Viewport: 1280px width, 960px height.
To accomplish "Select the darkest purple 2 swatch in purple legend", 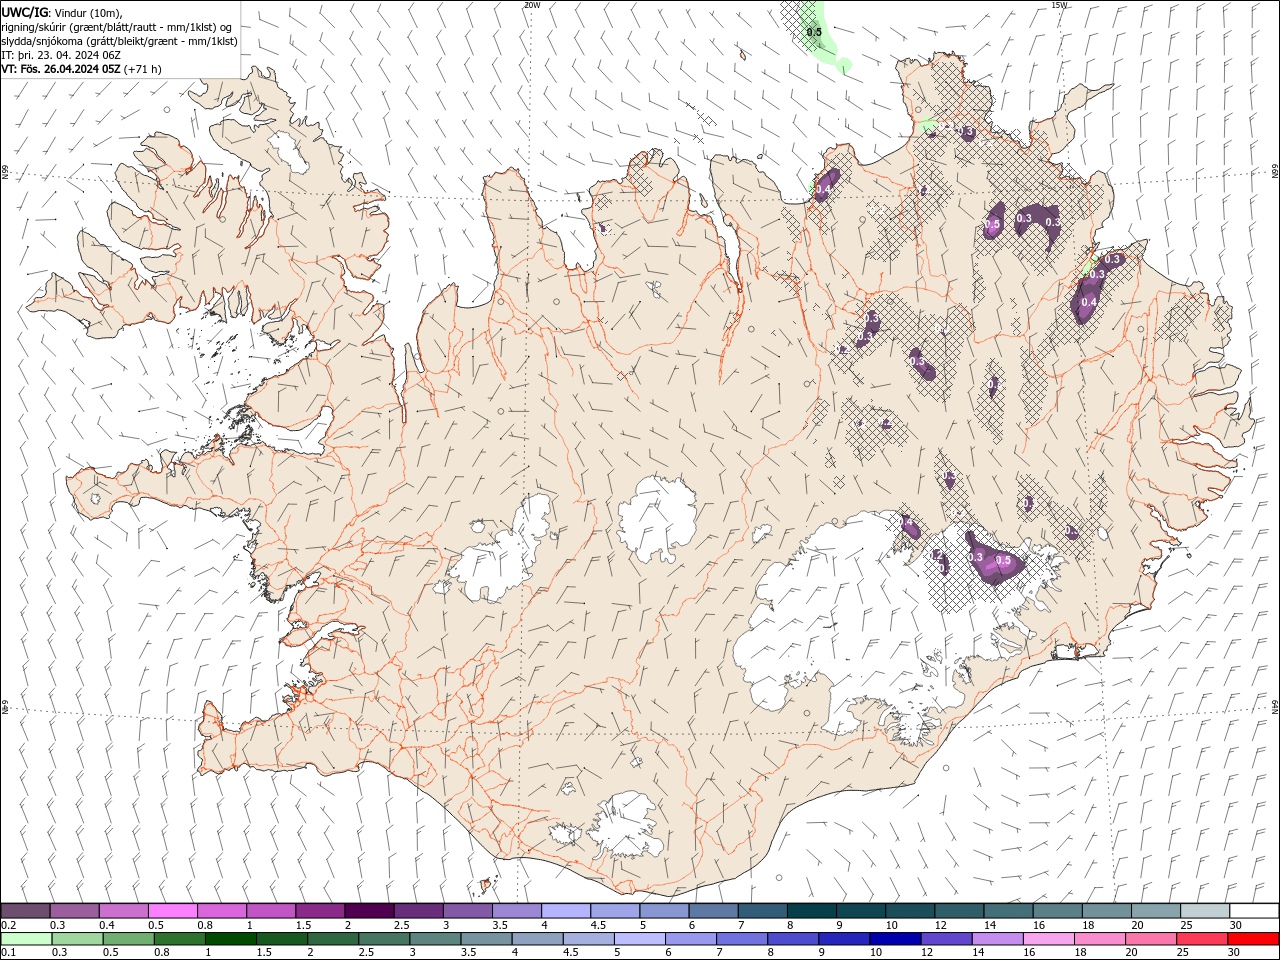I will [x=368, y=910].
